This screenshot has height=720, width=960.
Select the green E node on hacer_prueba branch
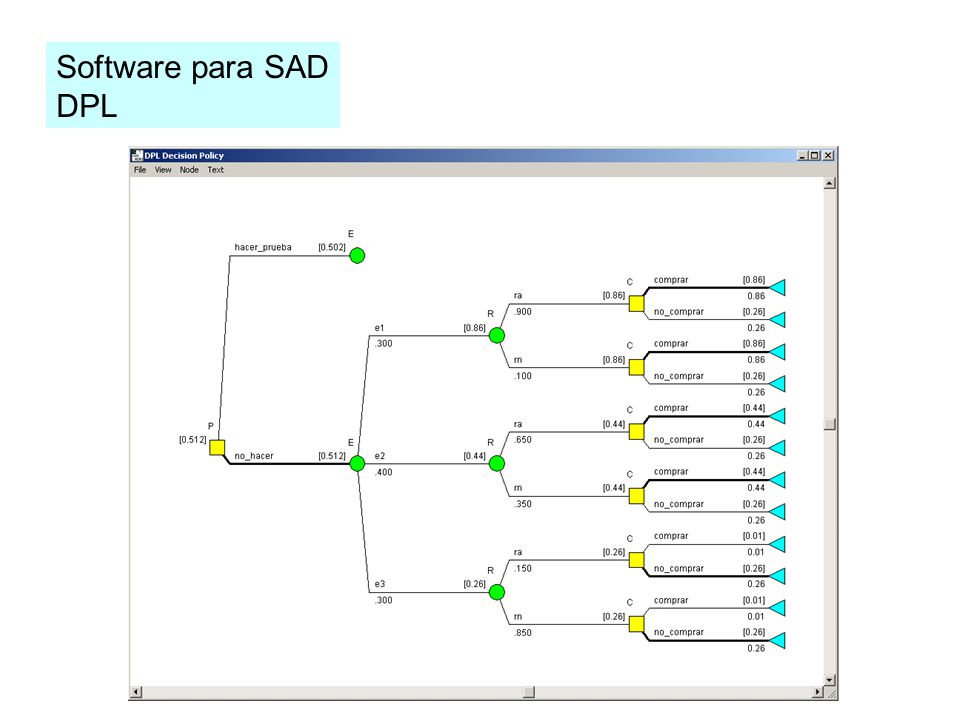coord(358,255)
